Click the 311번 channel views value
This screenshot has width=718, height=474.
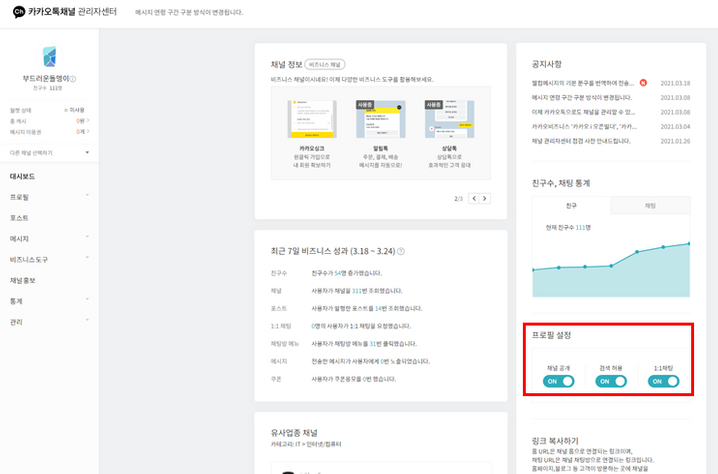(356, 291)
